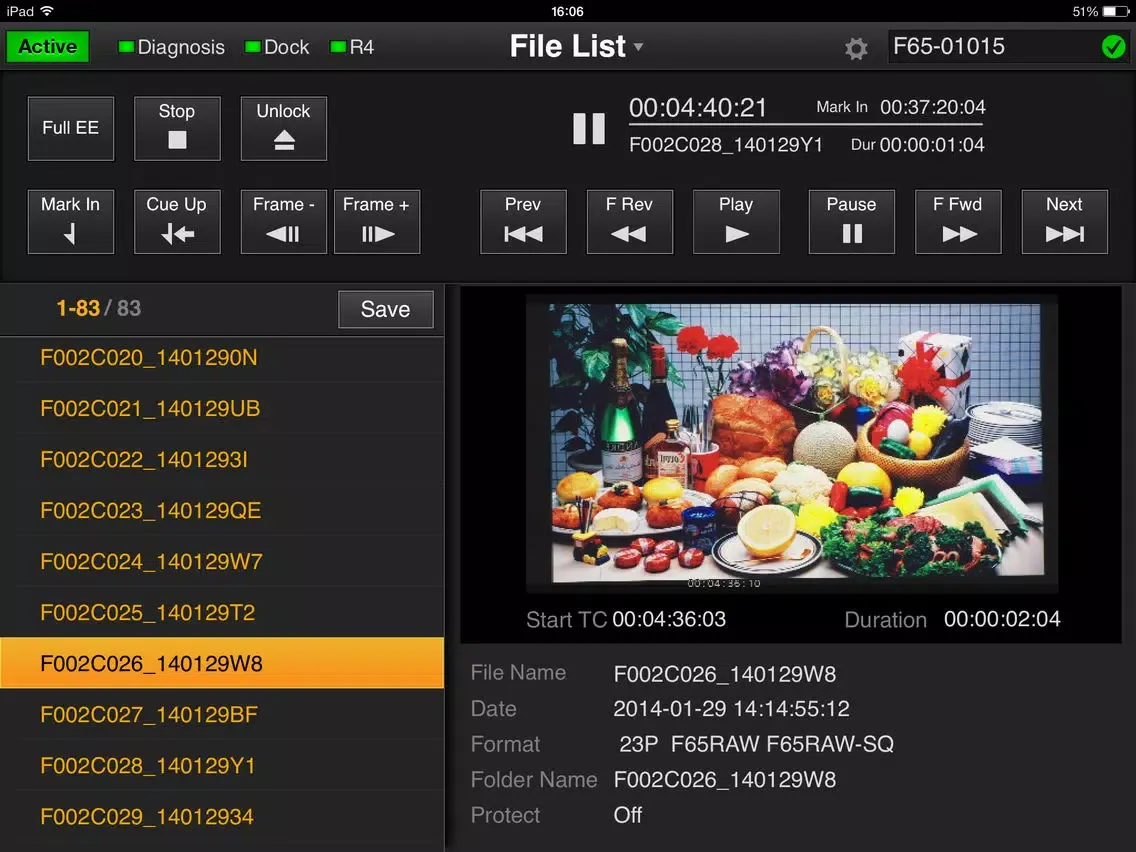Tap the 1-83 / 83 clip counter
This screenshot has height=852, width=1136.
pos(99,309)
